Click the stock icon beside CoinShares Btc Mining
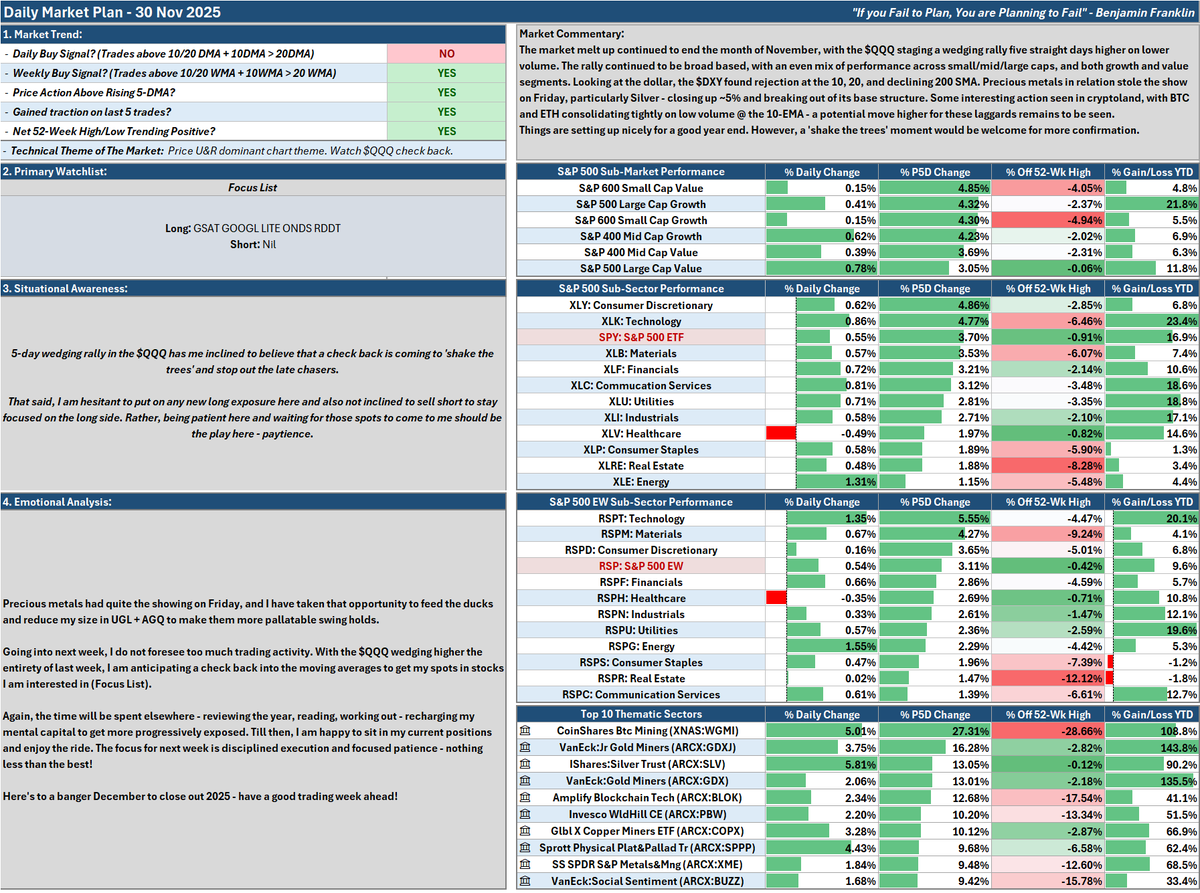Image resolution: width=1200 pixels, height=893 pixels. (x=526, y=731)
